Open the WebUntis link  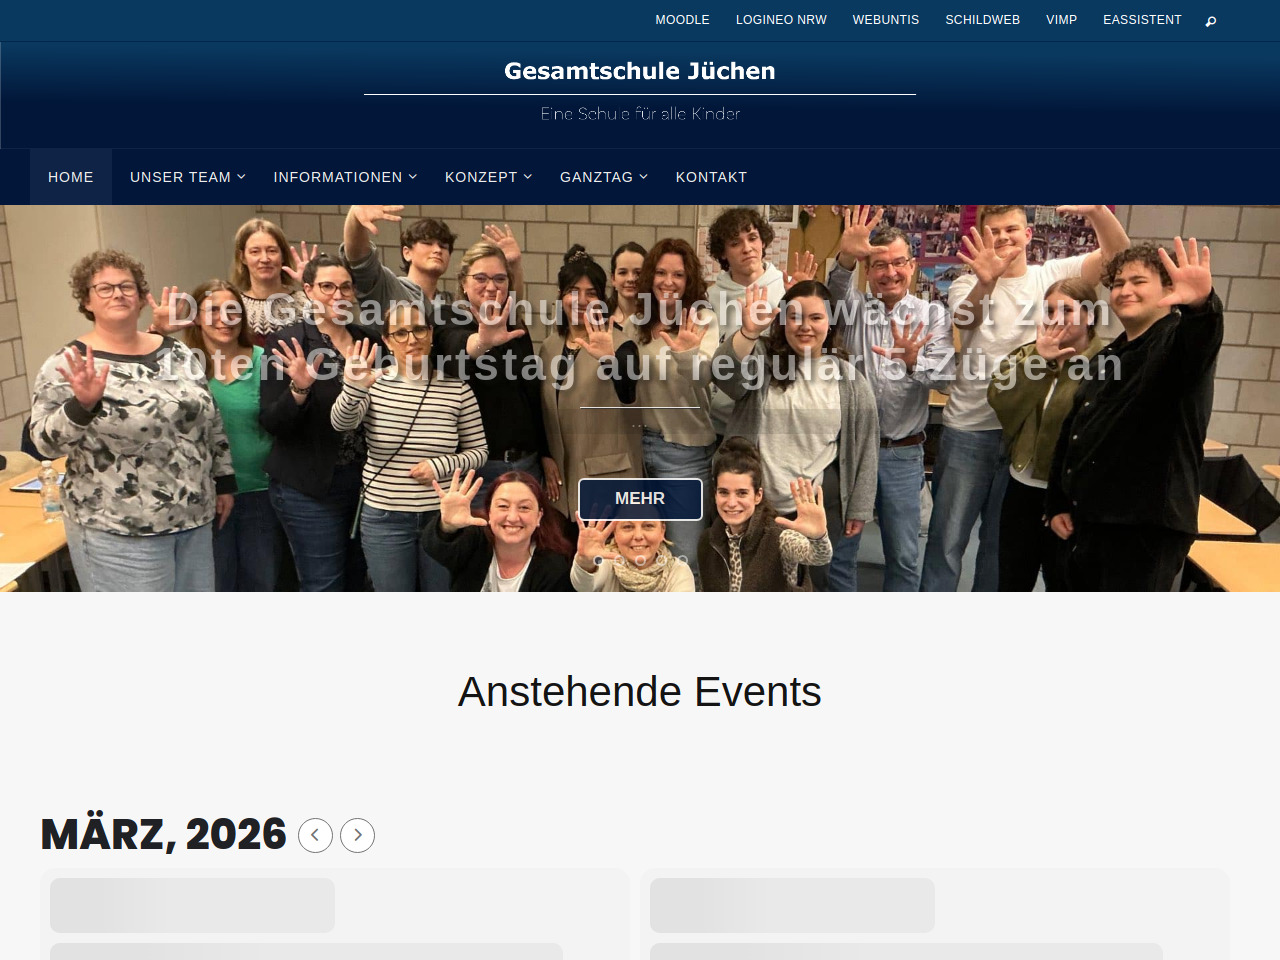click(x=886, y=20)
